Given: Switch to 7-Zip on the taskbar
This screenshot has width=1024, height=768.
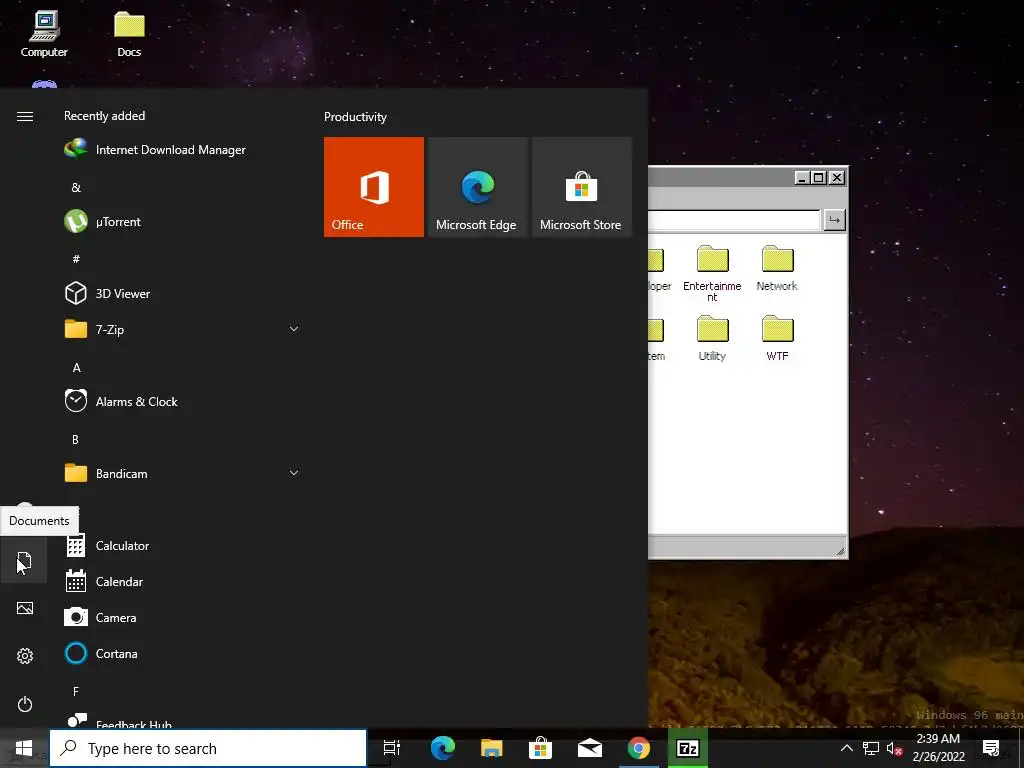Looking at the screenshot, I should point(688,748).
